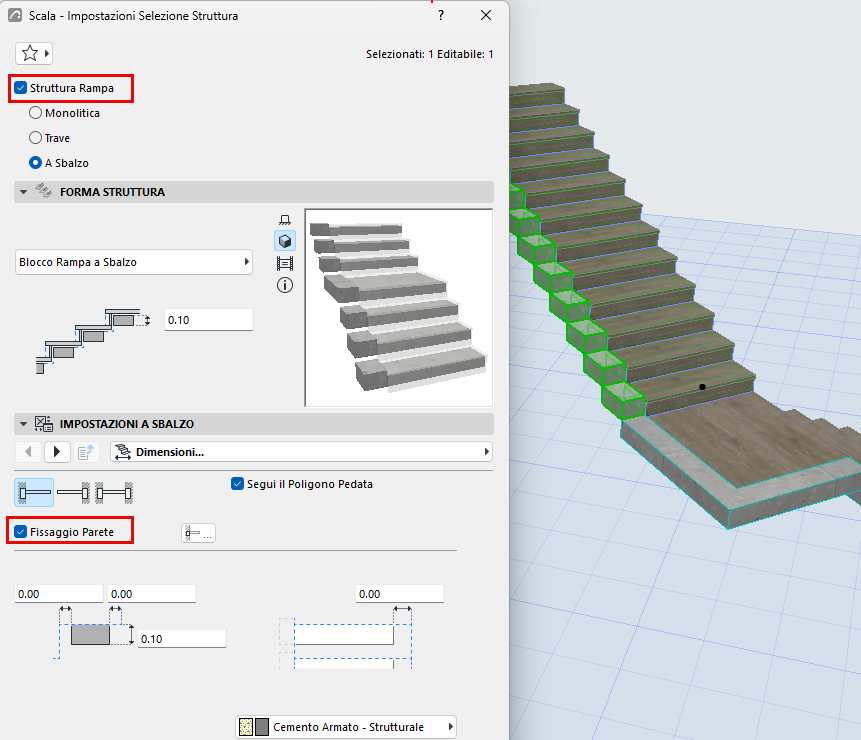
Task: Click the Selezionati: 1 Editabile: 1 text
Action: pyautogui.click(x=429, y=54)
